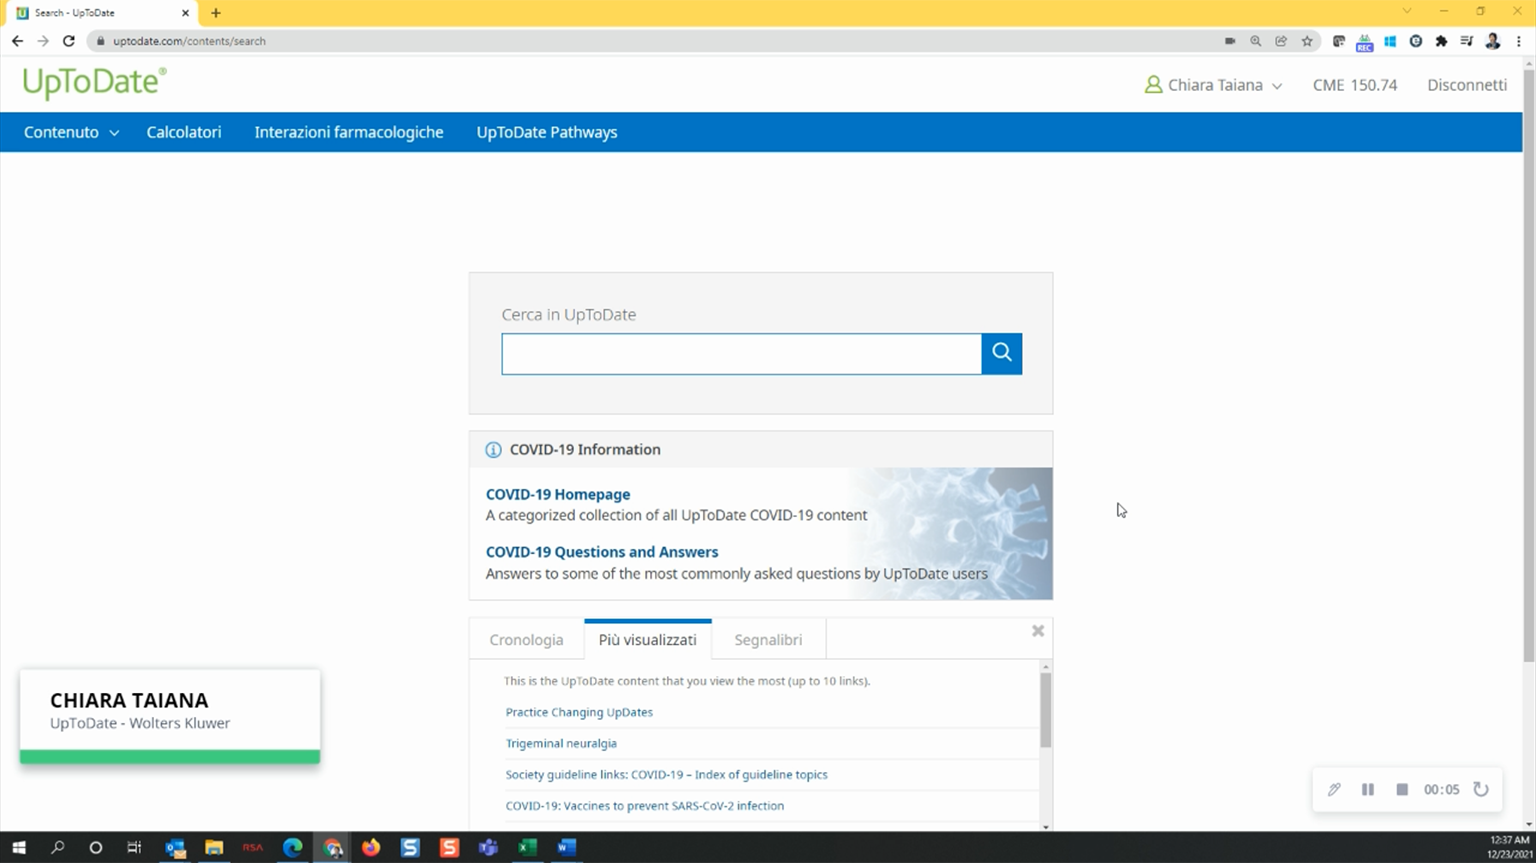Bookmark this page with star icon
Image resolution: width=1536 pixels, height=863 pixels.
[x=1307, y=41]
